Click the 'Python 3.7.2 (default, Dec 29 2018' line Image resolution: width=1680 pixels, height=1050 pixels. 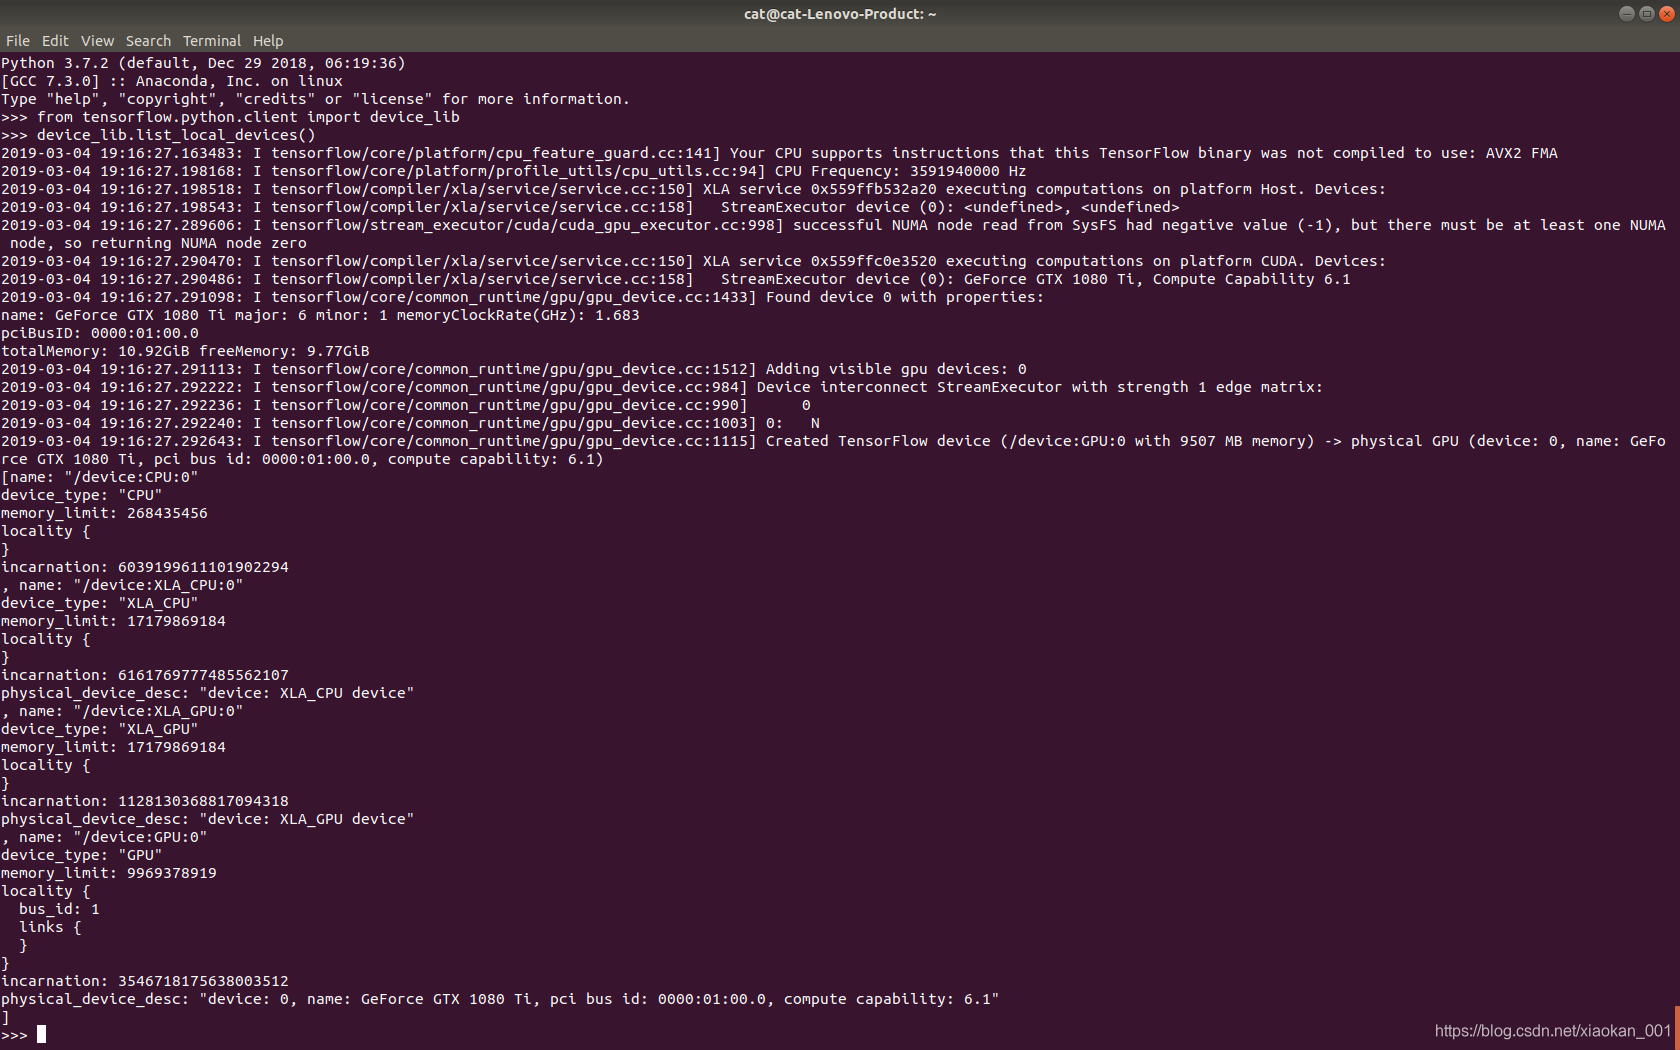pos(203,63)
